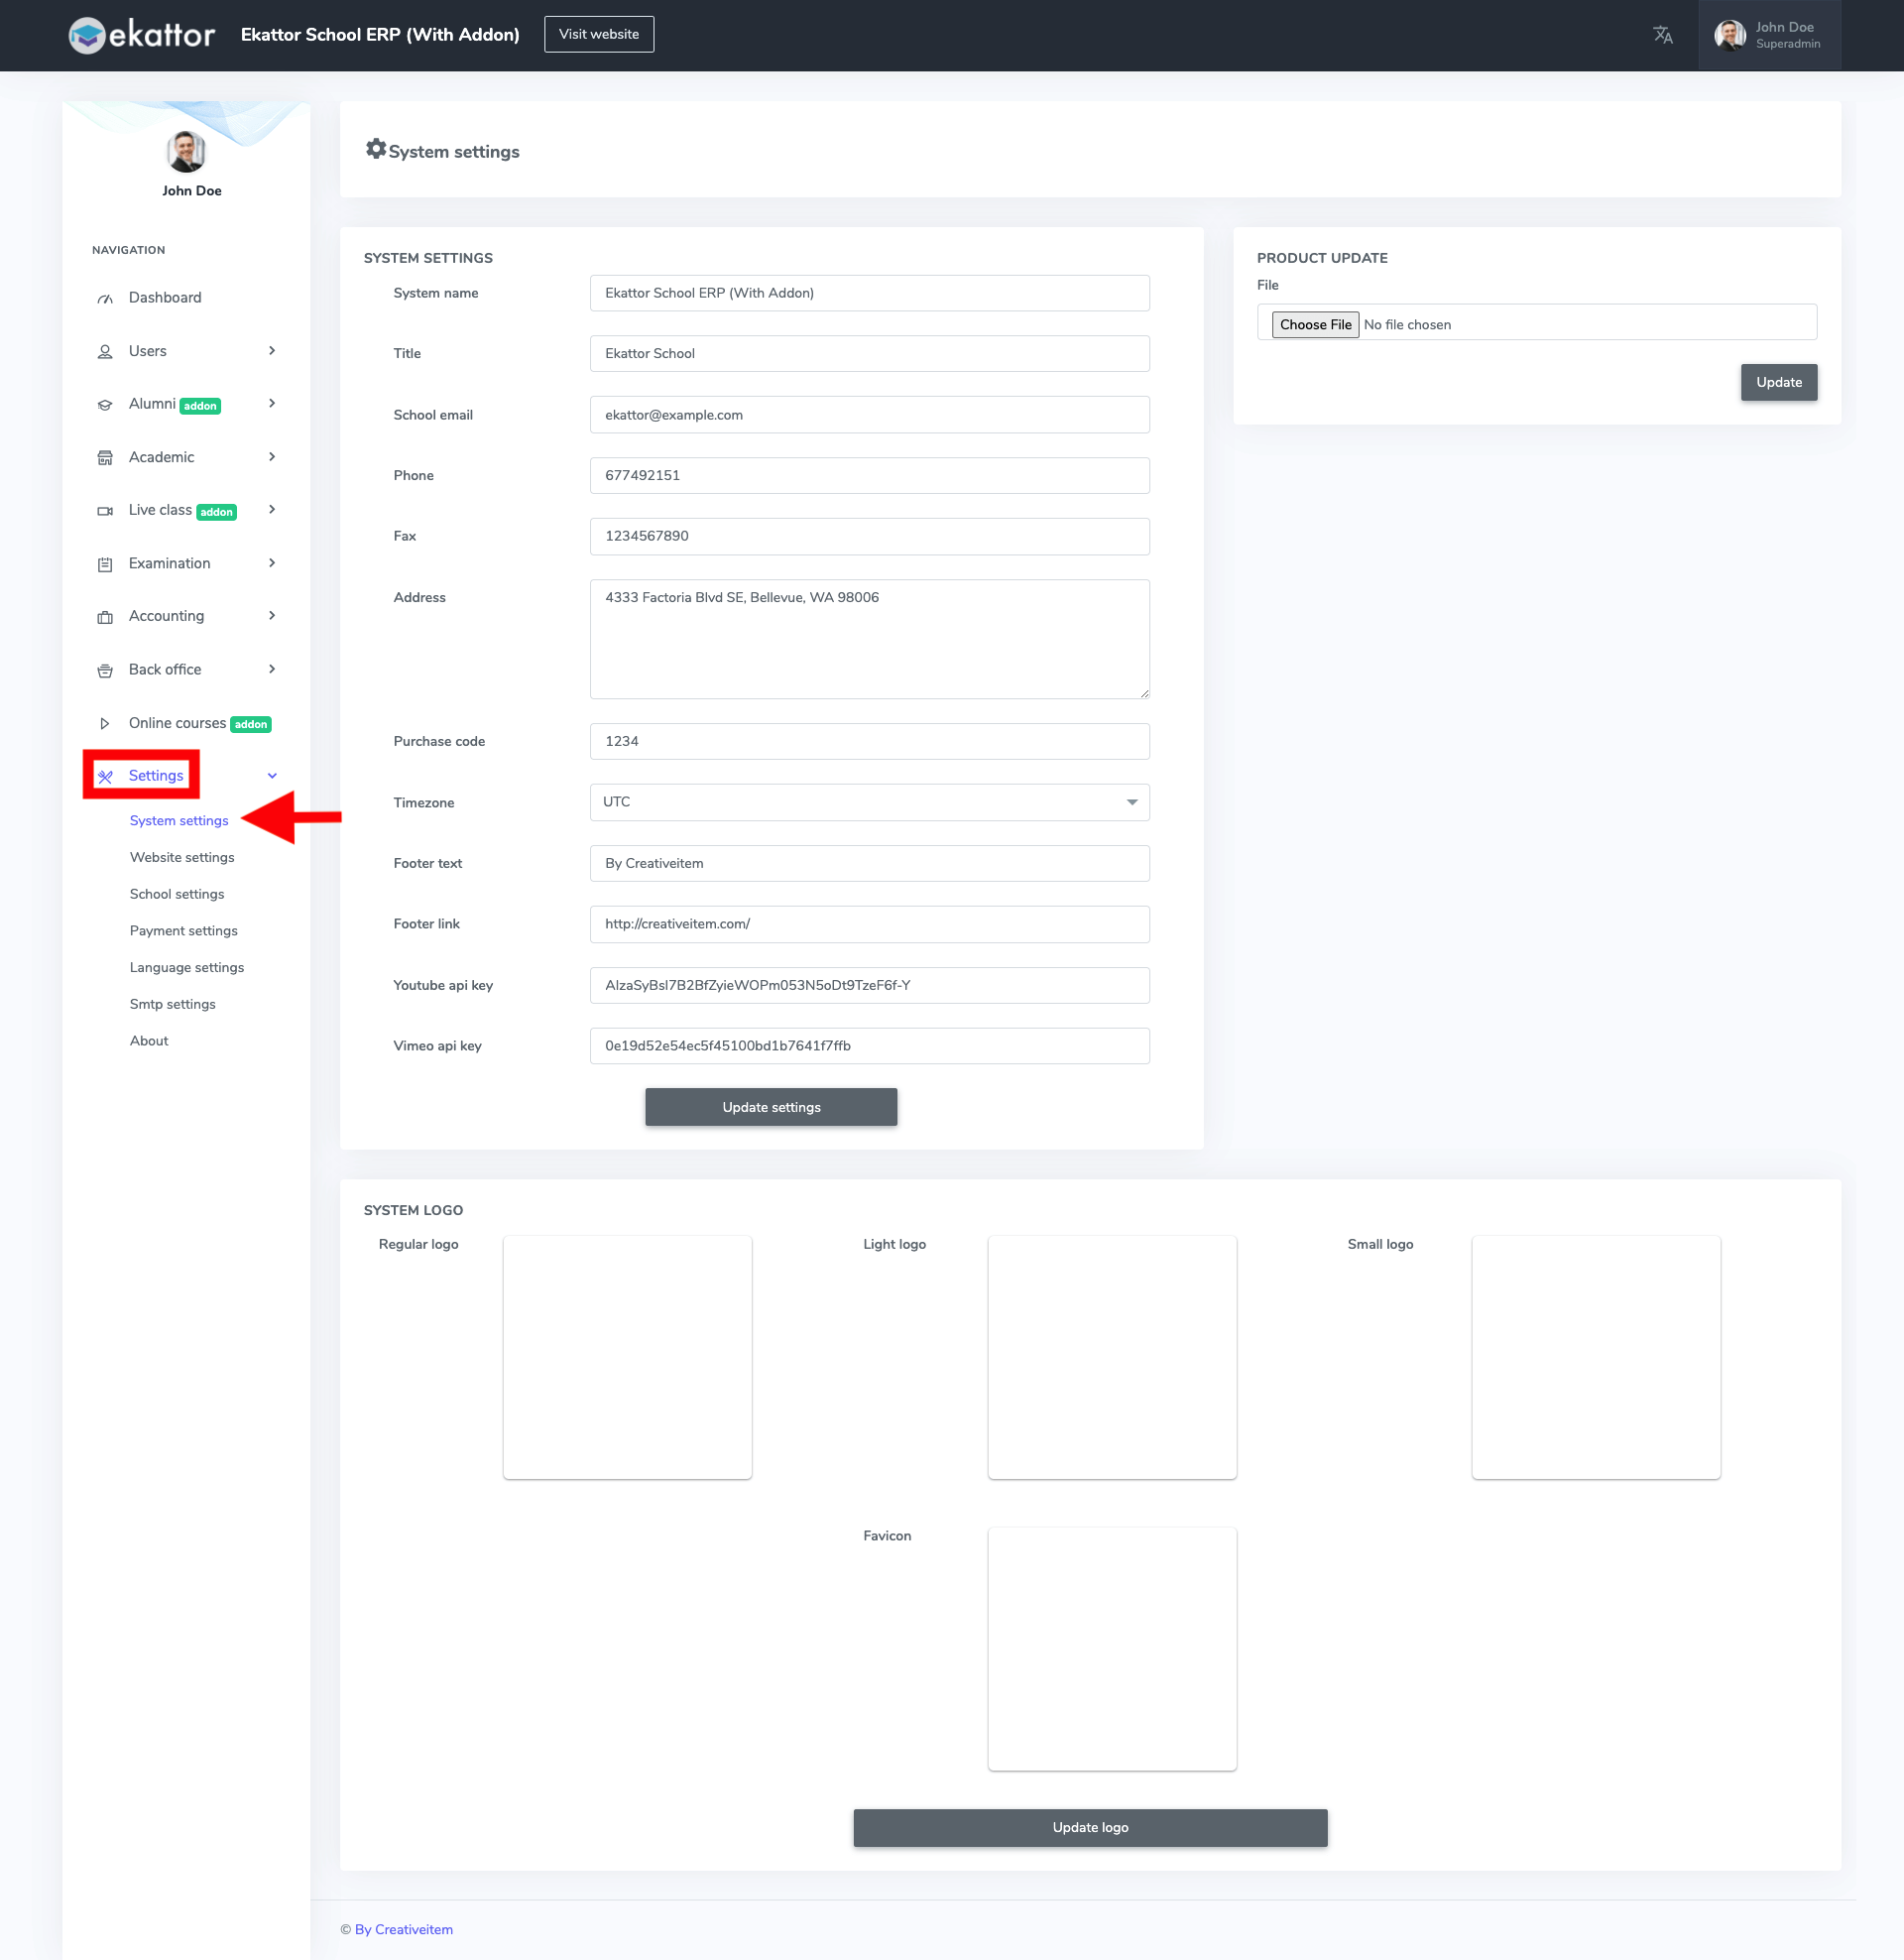Click the School settings menu item
Viewport: 1904px width, 1960px height.
(x=177, y=895)
